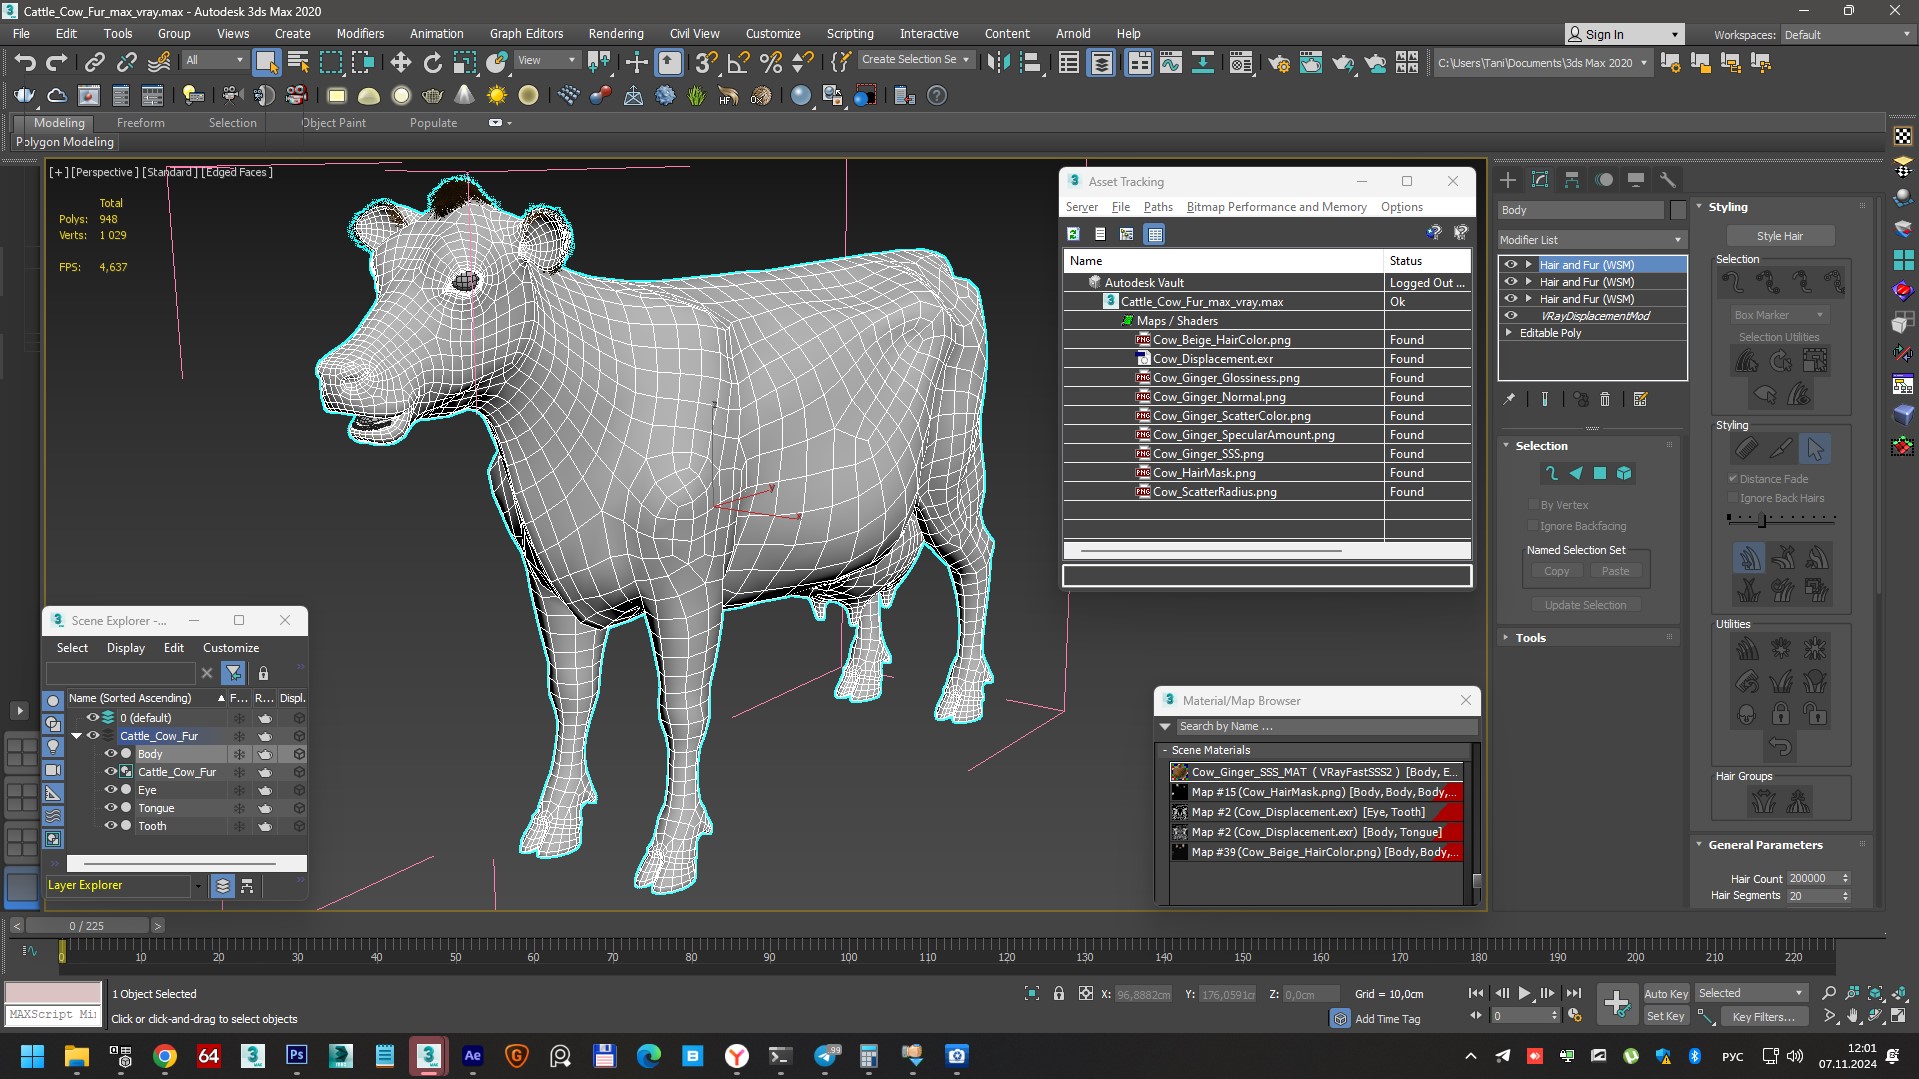Open the Utilities wrench panel tab
The image size is (1919, 1079).
click(1668, 180)
